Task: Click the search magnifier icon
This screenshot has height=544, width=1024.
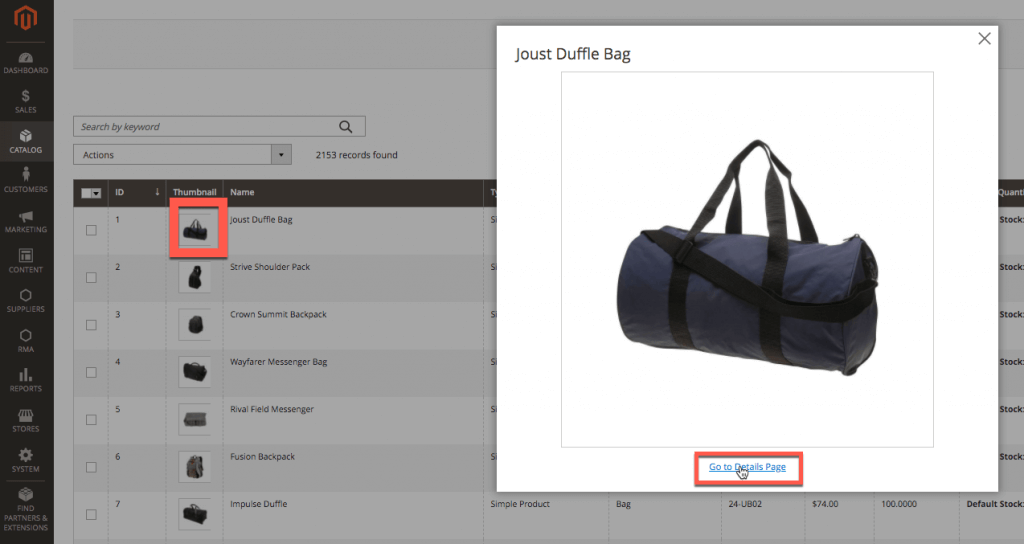Action: 346,127
